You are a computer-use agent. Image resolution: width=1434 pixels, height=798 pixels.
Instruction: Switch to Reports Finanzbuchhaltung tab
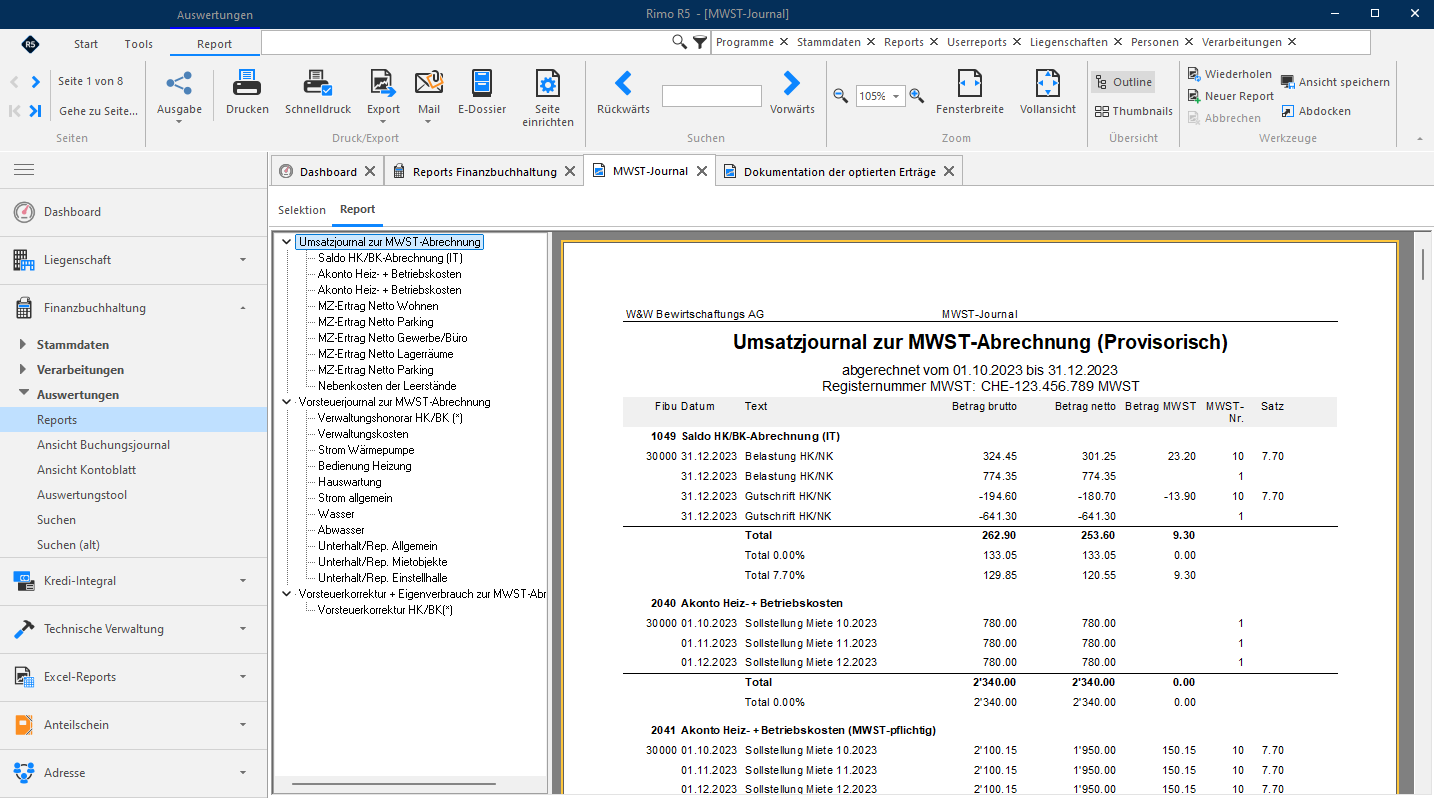[483, 171]
